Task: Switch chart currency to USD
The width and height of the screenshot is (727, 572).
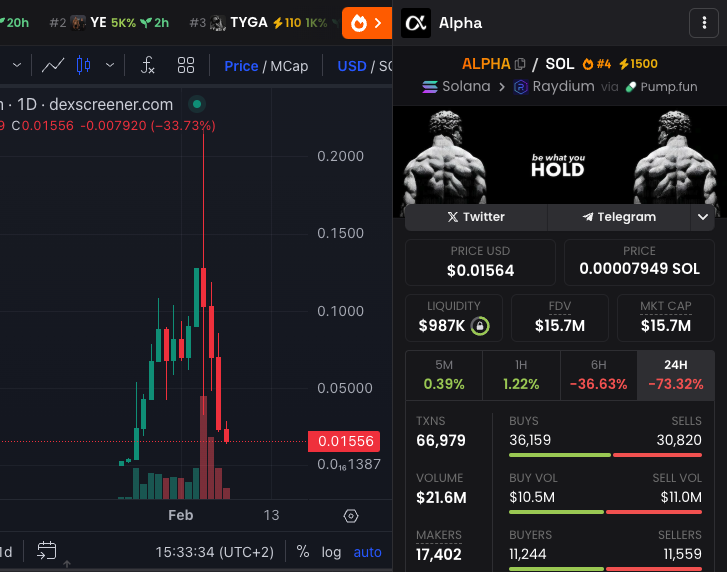Action: coord(352,66)
